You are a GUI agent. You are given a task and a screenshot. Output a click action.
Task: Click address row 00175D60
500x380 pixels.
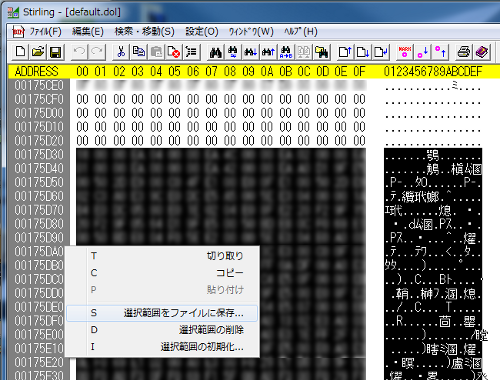coord(39,196)
